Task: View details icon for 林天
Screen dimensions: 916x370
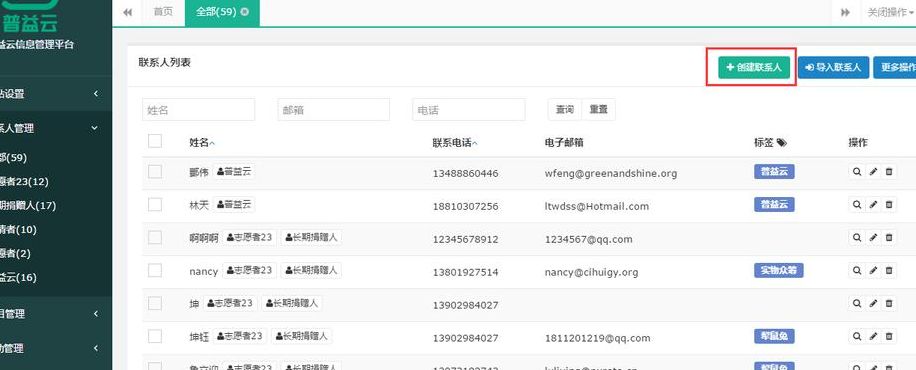Action: [x=857, y=205]
